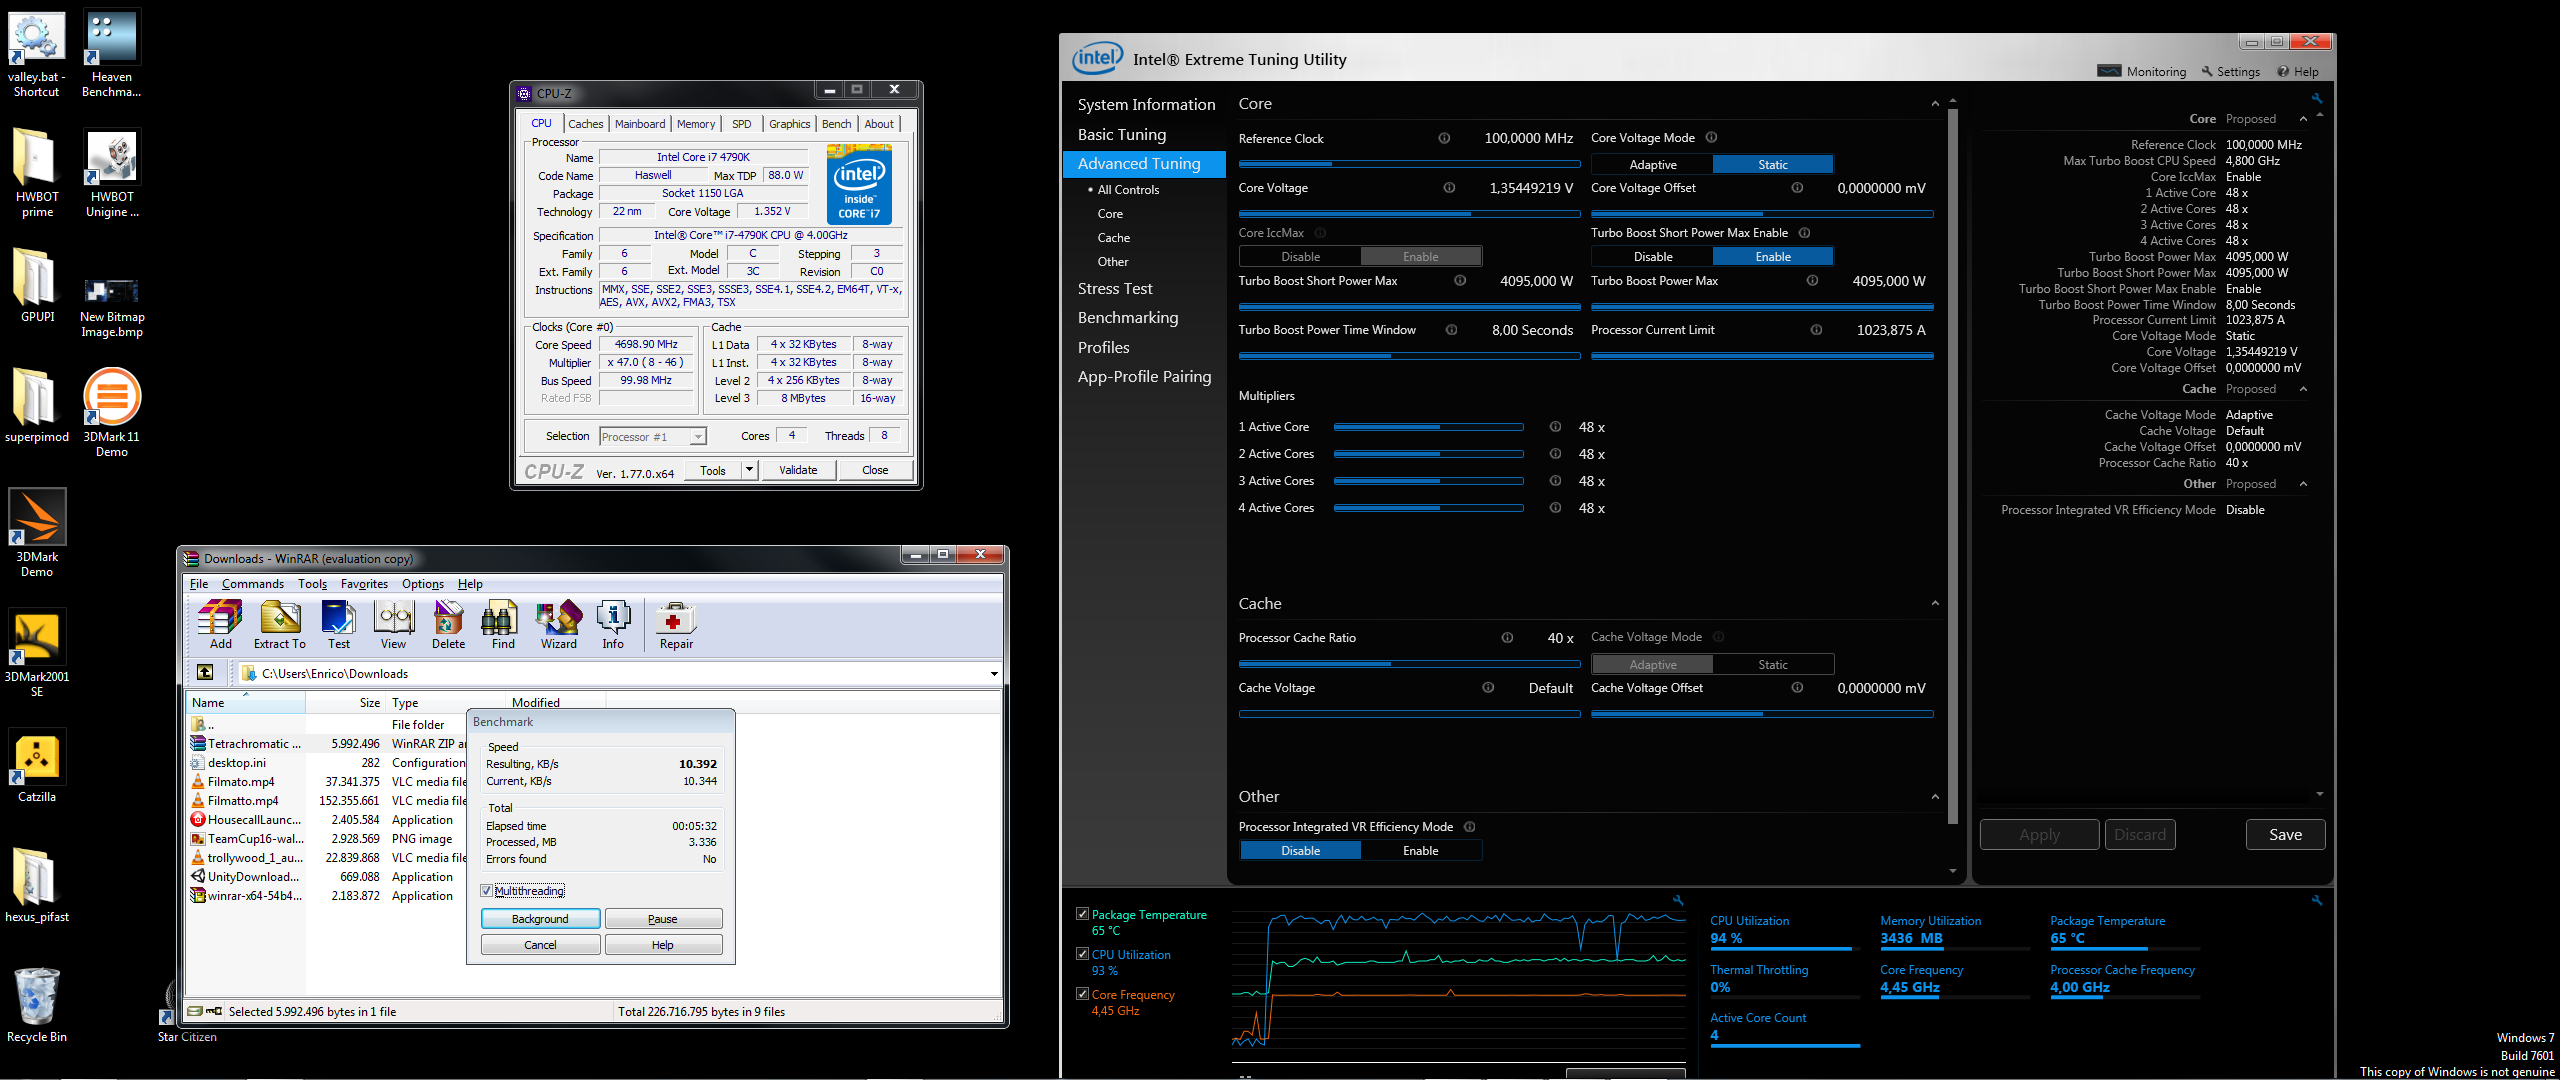Expand the WinRAR path address dropdown
Image resolution: width=2560 pixels, height=1080 pixels.
[x=994, y=673]
